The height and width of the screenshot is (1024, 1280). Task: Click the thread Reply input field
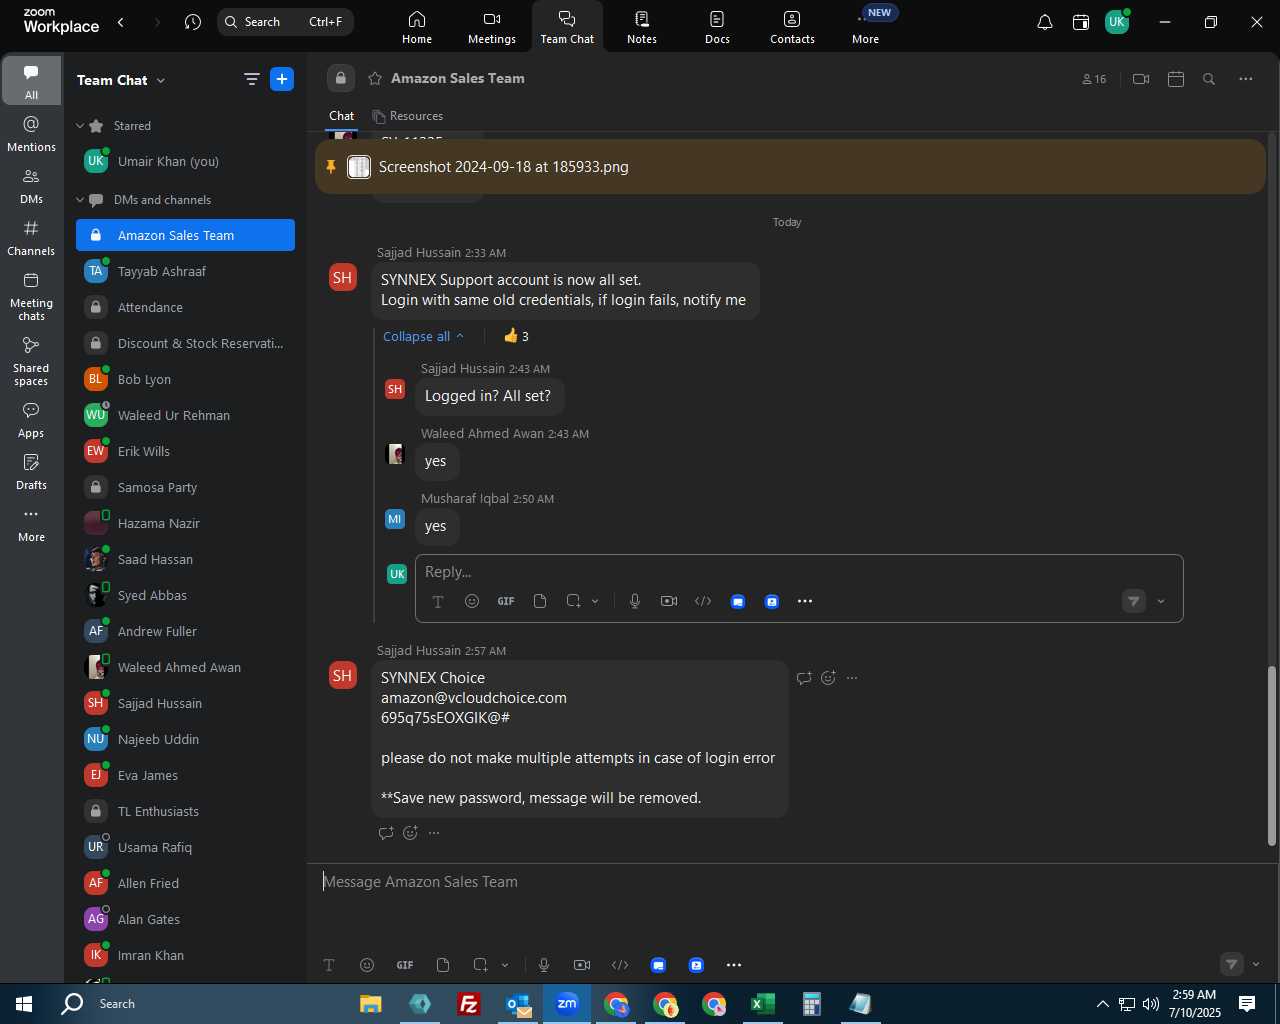pyautogui.click(x=798, y=572)
